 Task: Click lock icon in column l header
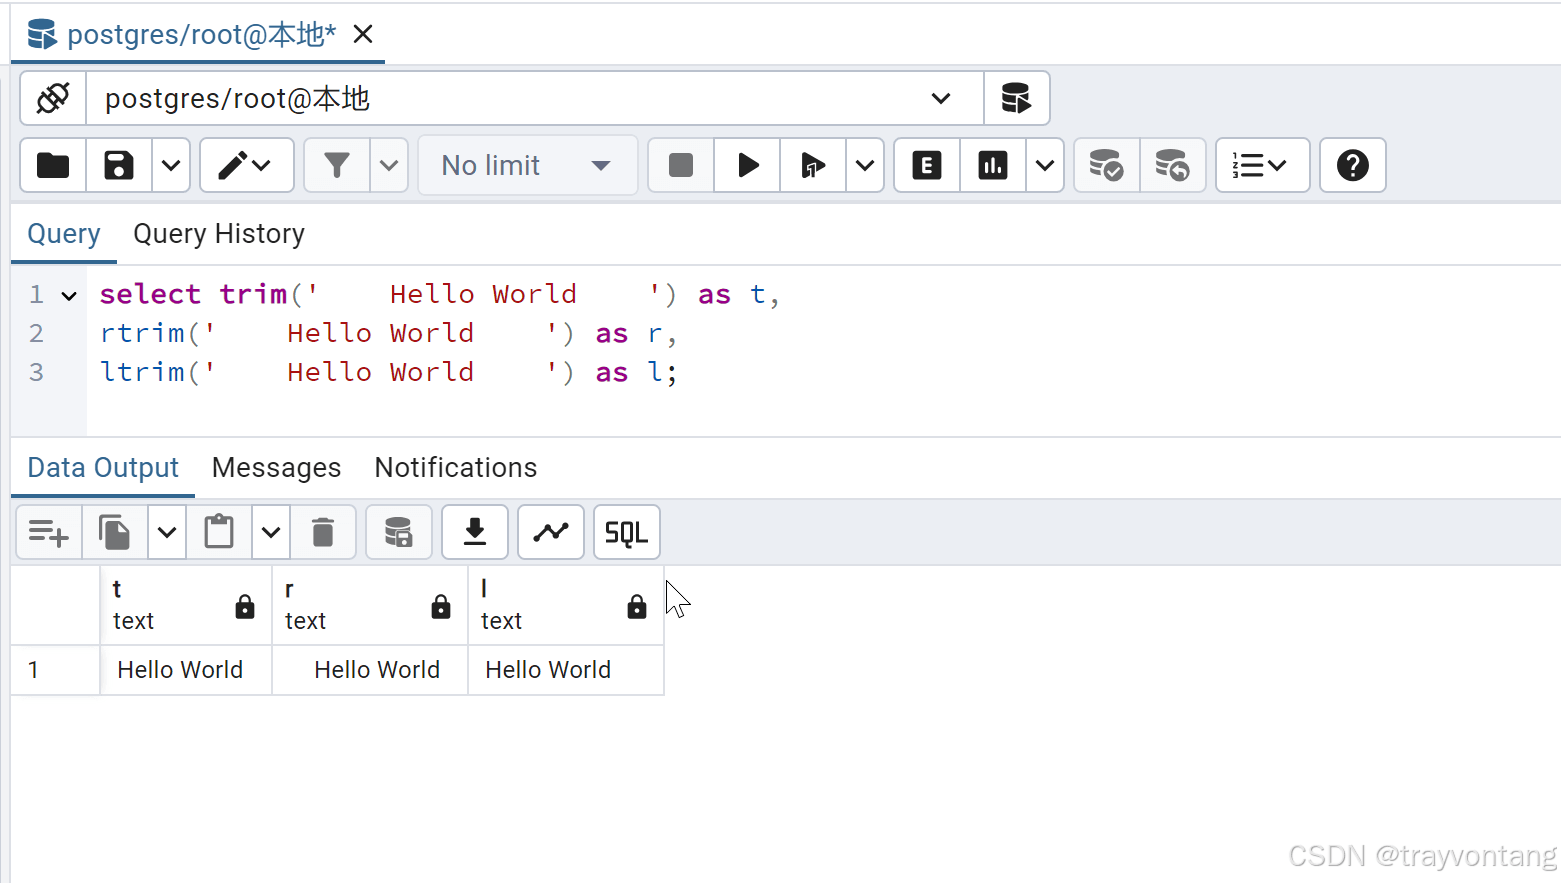(x=637, y=606)
